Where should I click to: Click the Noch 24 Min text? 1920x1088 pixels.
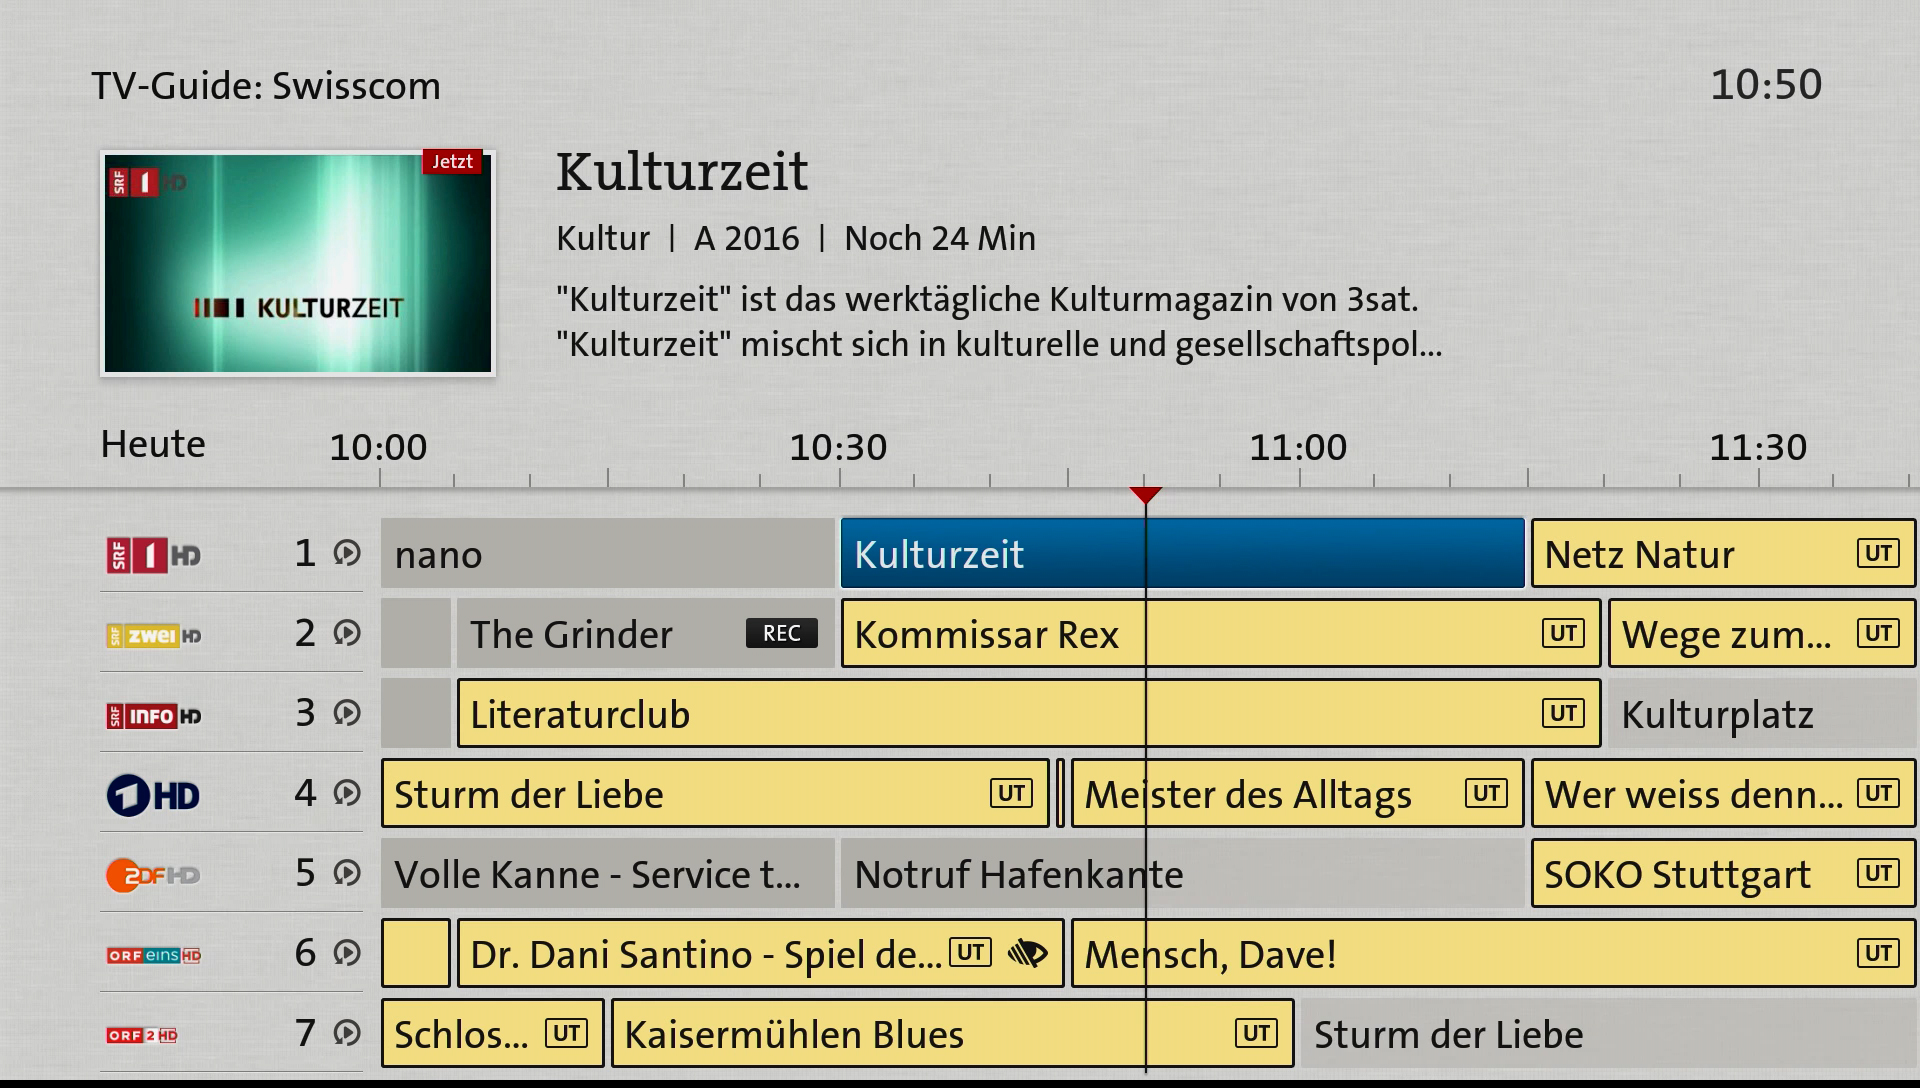pyautogui.click(x=940, y=238)
